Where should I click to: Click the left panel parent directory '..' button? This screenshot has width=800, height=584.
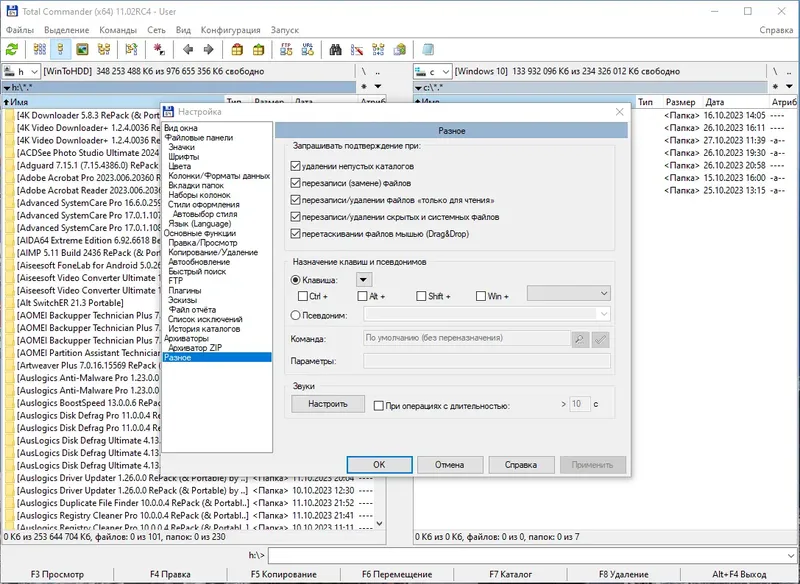click(x=378, y=71)
